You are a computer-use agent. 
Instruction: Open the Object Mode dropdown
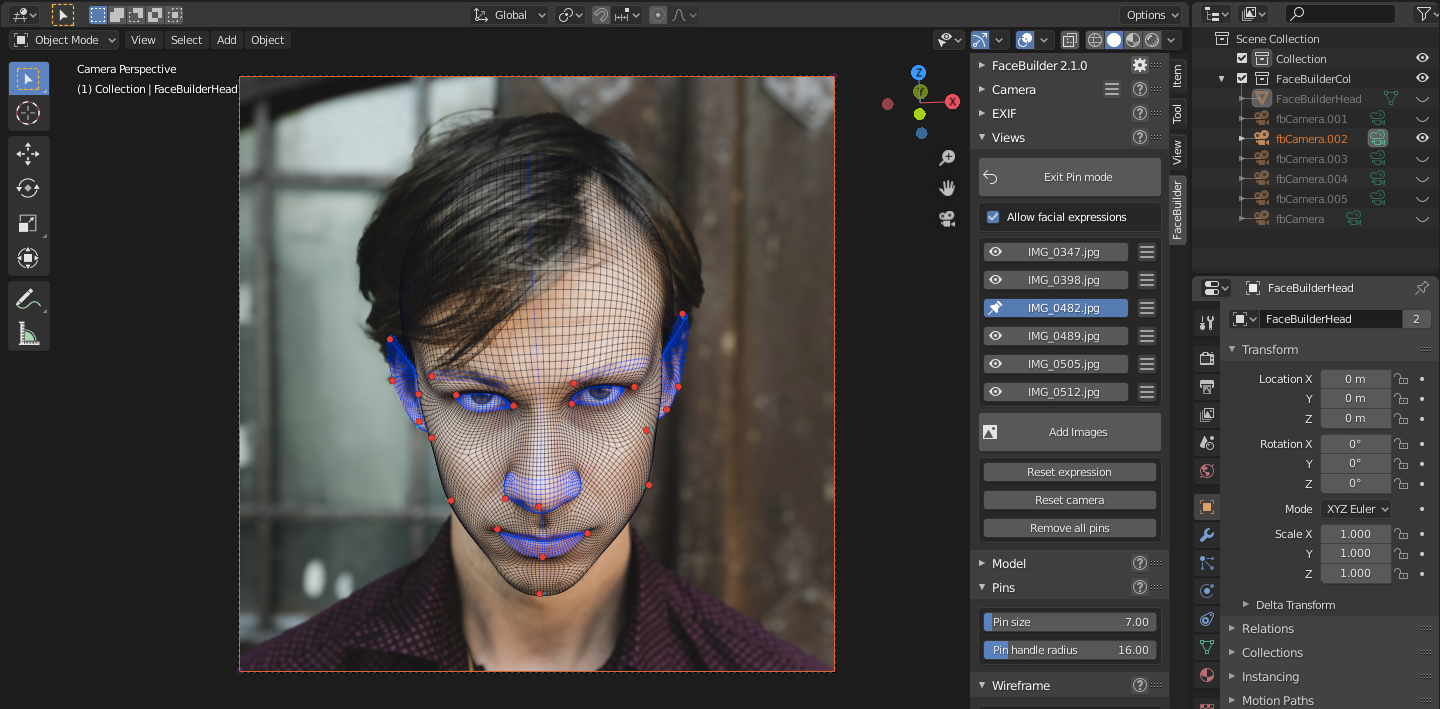click(65, 40)
